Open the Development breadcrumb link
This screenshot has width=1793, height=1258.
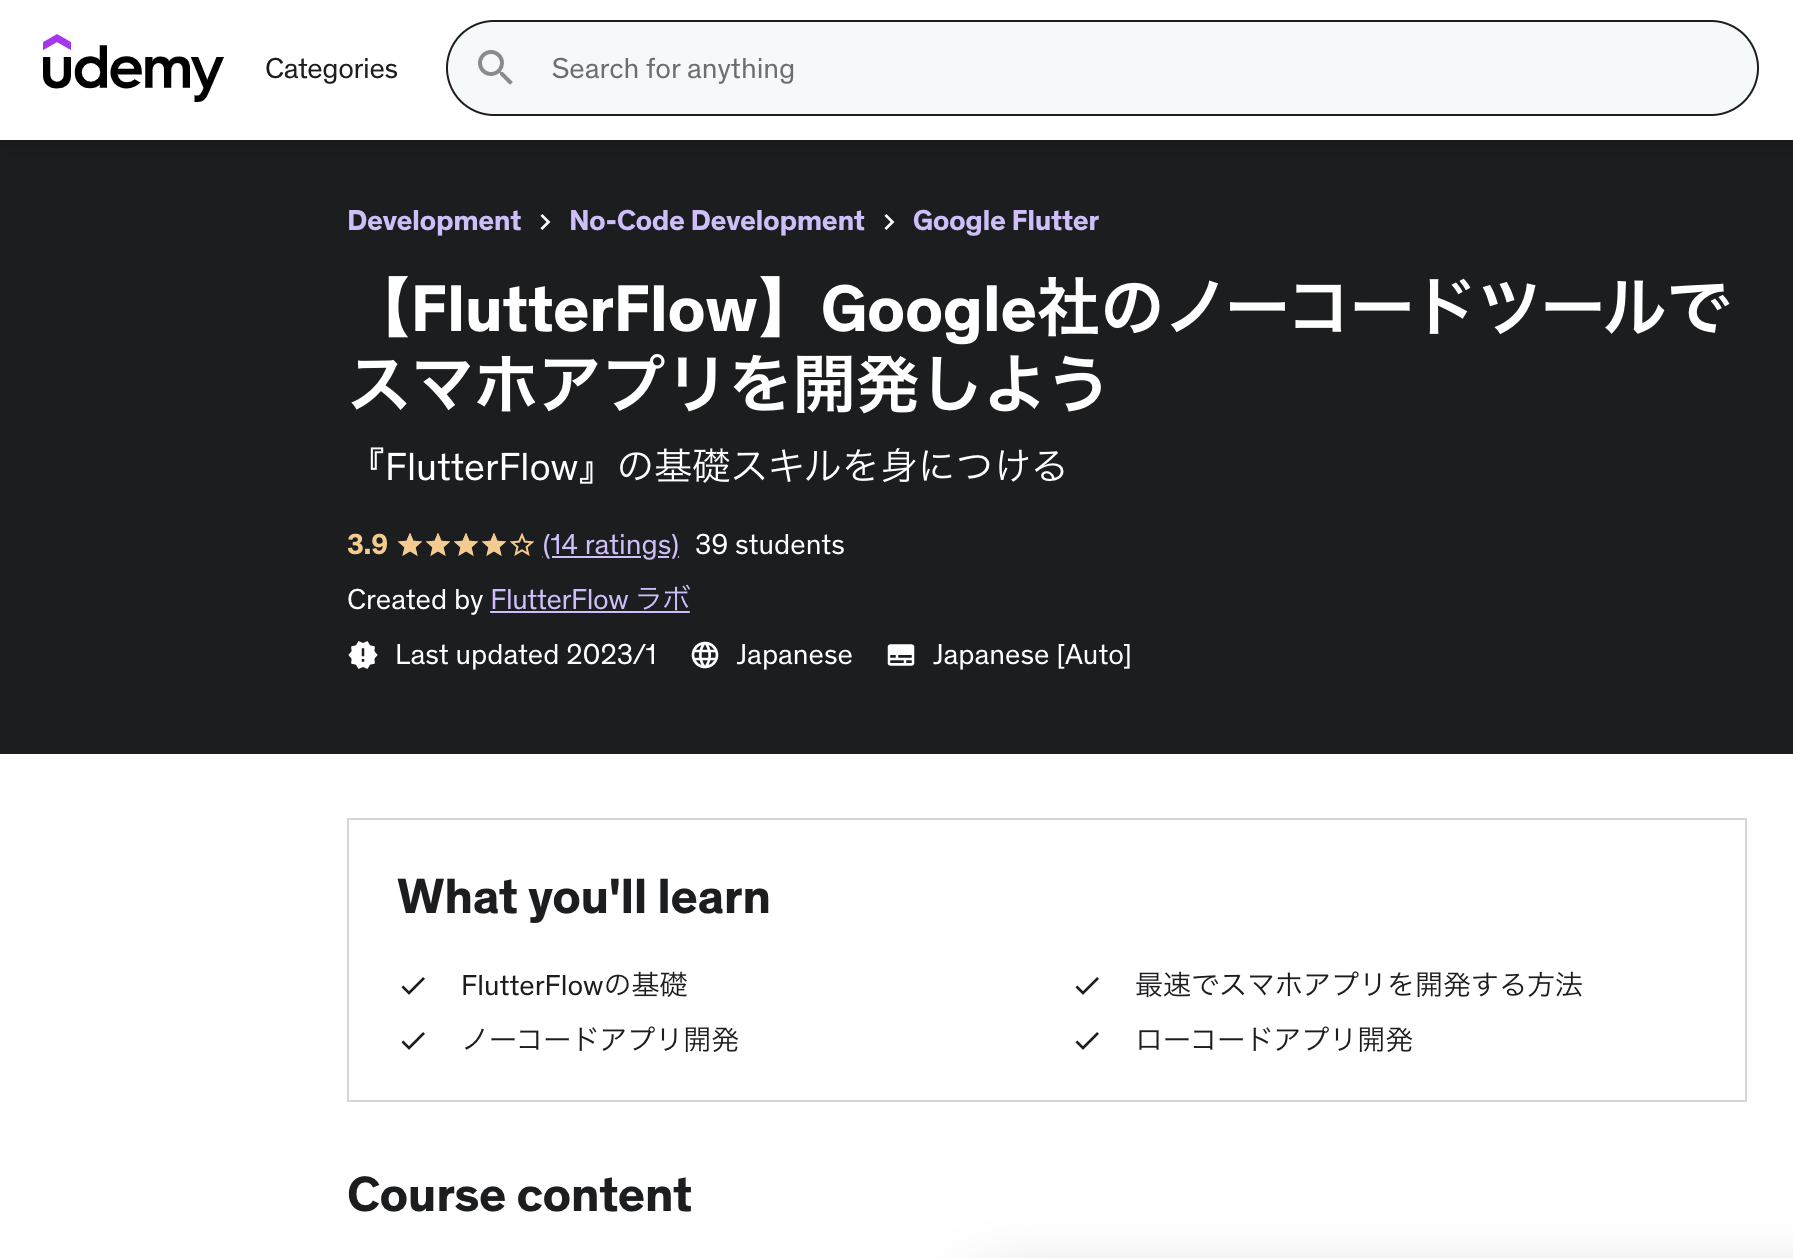coord(434,221)
